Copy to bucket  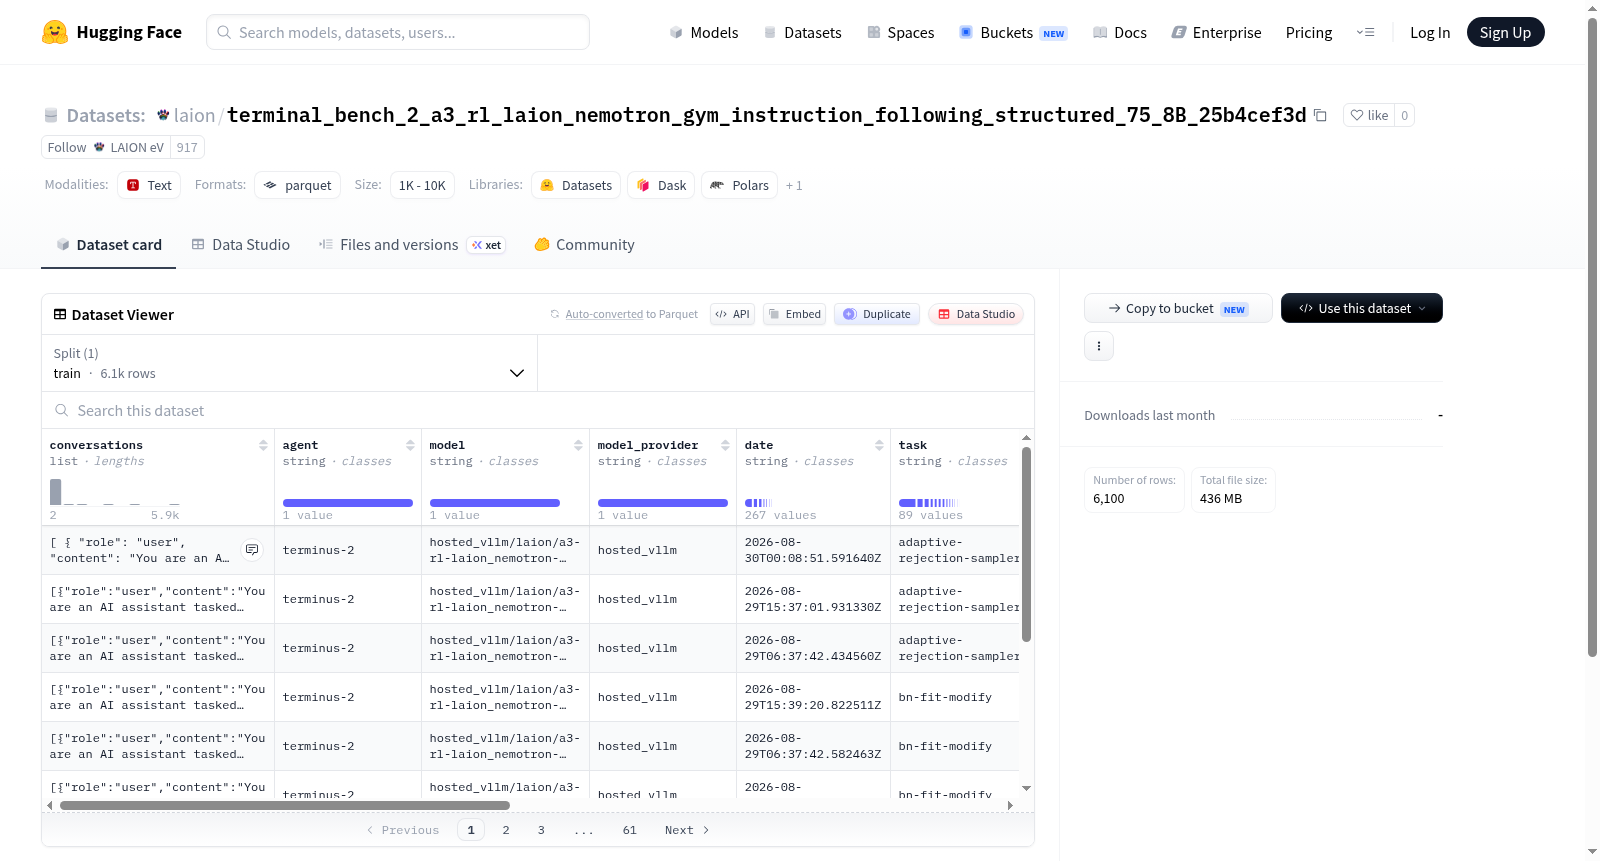[1178, 308]
